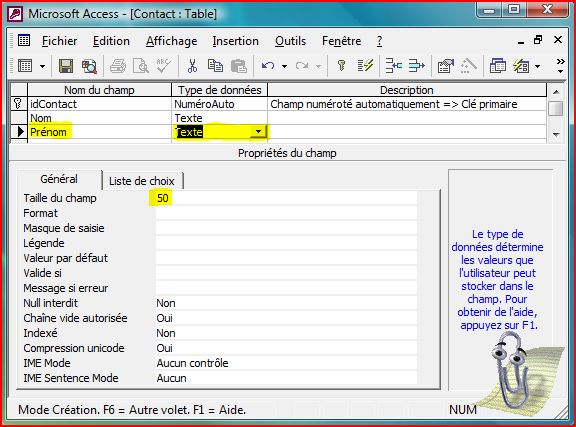Click the Build (wand) toolbar icon
This screenshot has width=576, height=427.
[468, 67]
